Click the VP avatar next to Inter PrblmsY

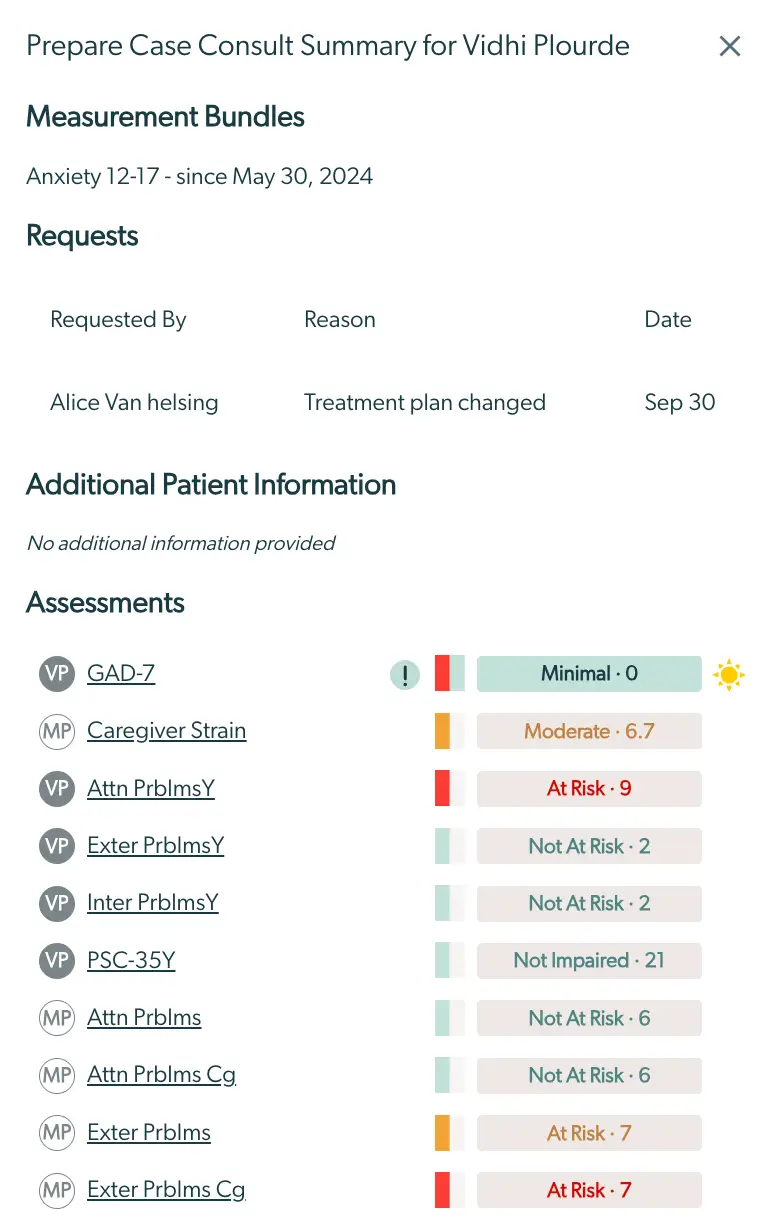57,903
